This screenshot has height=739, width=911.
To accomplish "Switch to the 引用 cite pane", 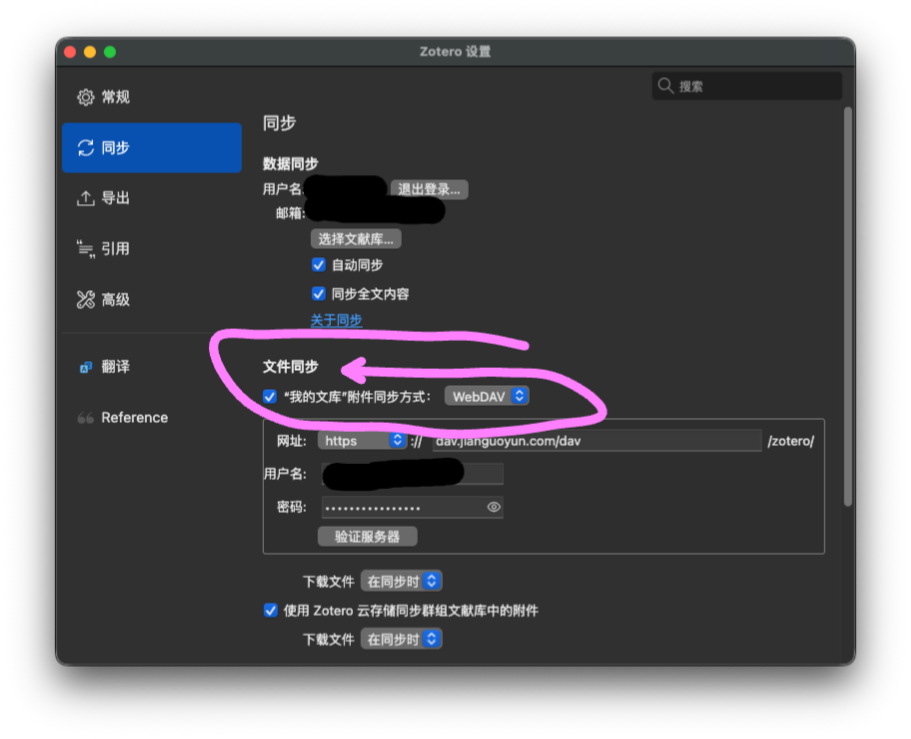I will (x=152, y=249).
